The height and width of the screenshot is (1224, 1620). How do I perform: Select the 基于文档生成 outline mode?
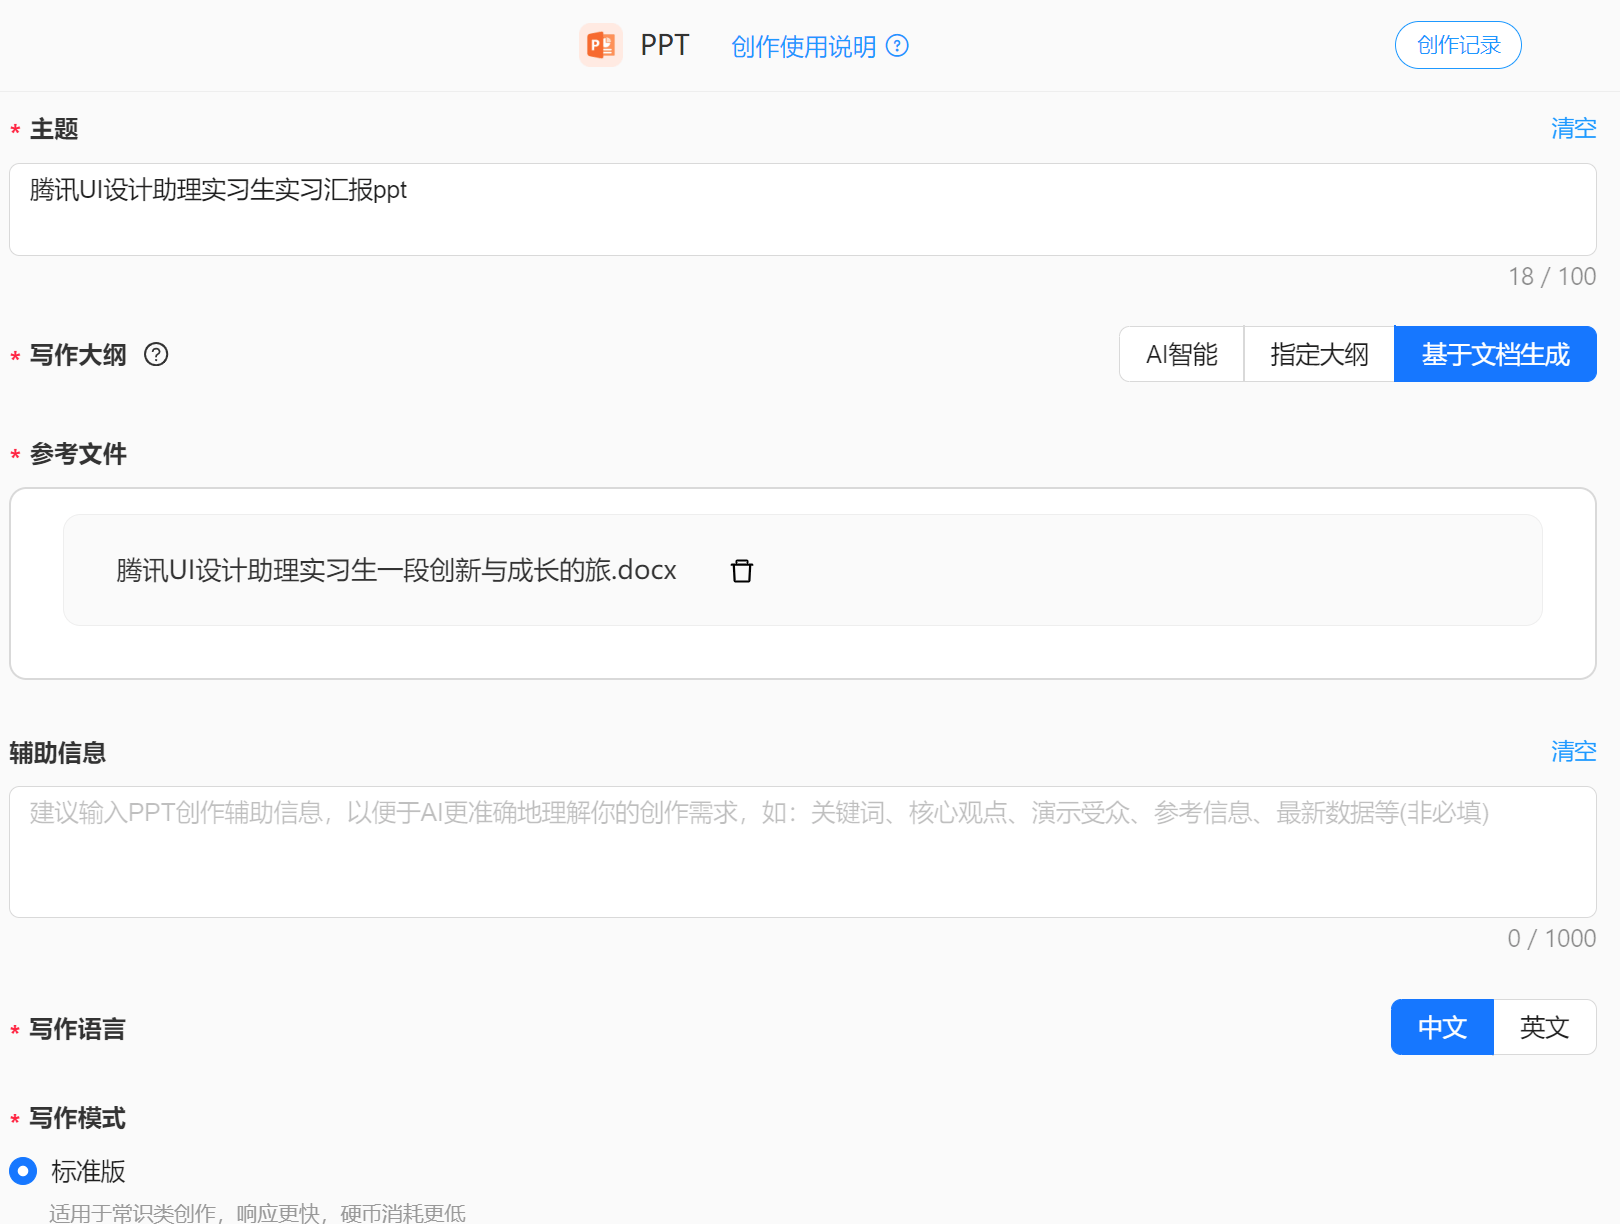coord(1495,354)
